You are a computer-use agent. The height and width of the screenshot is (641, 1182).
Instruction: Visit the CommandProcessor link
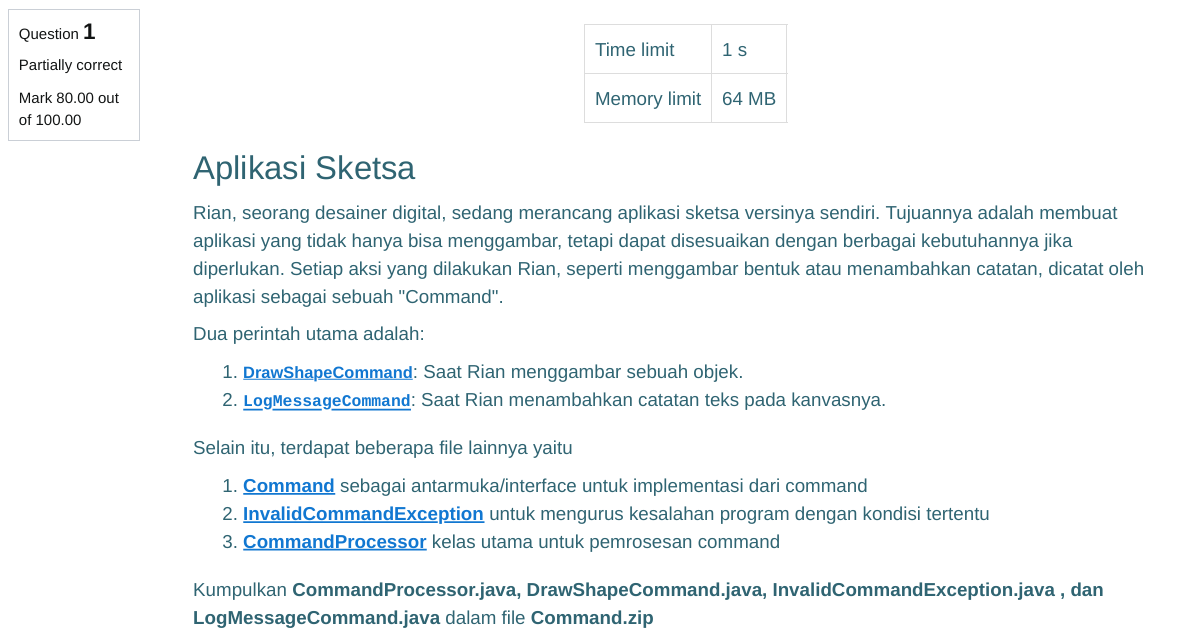pos(334,542)
